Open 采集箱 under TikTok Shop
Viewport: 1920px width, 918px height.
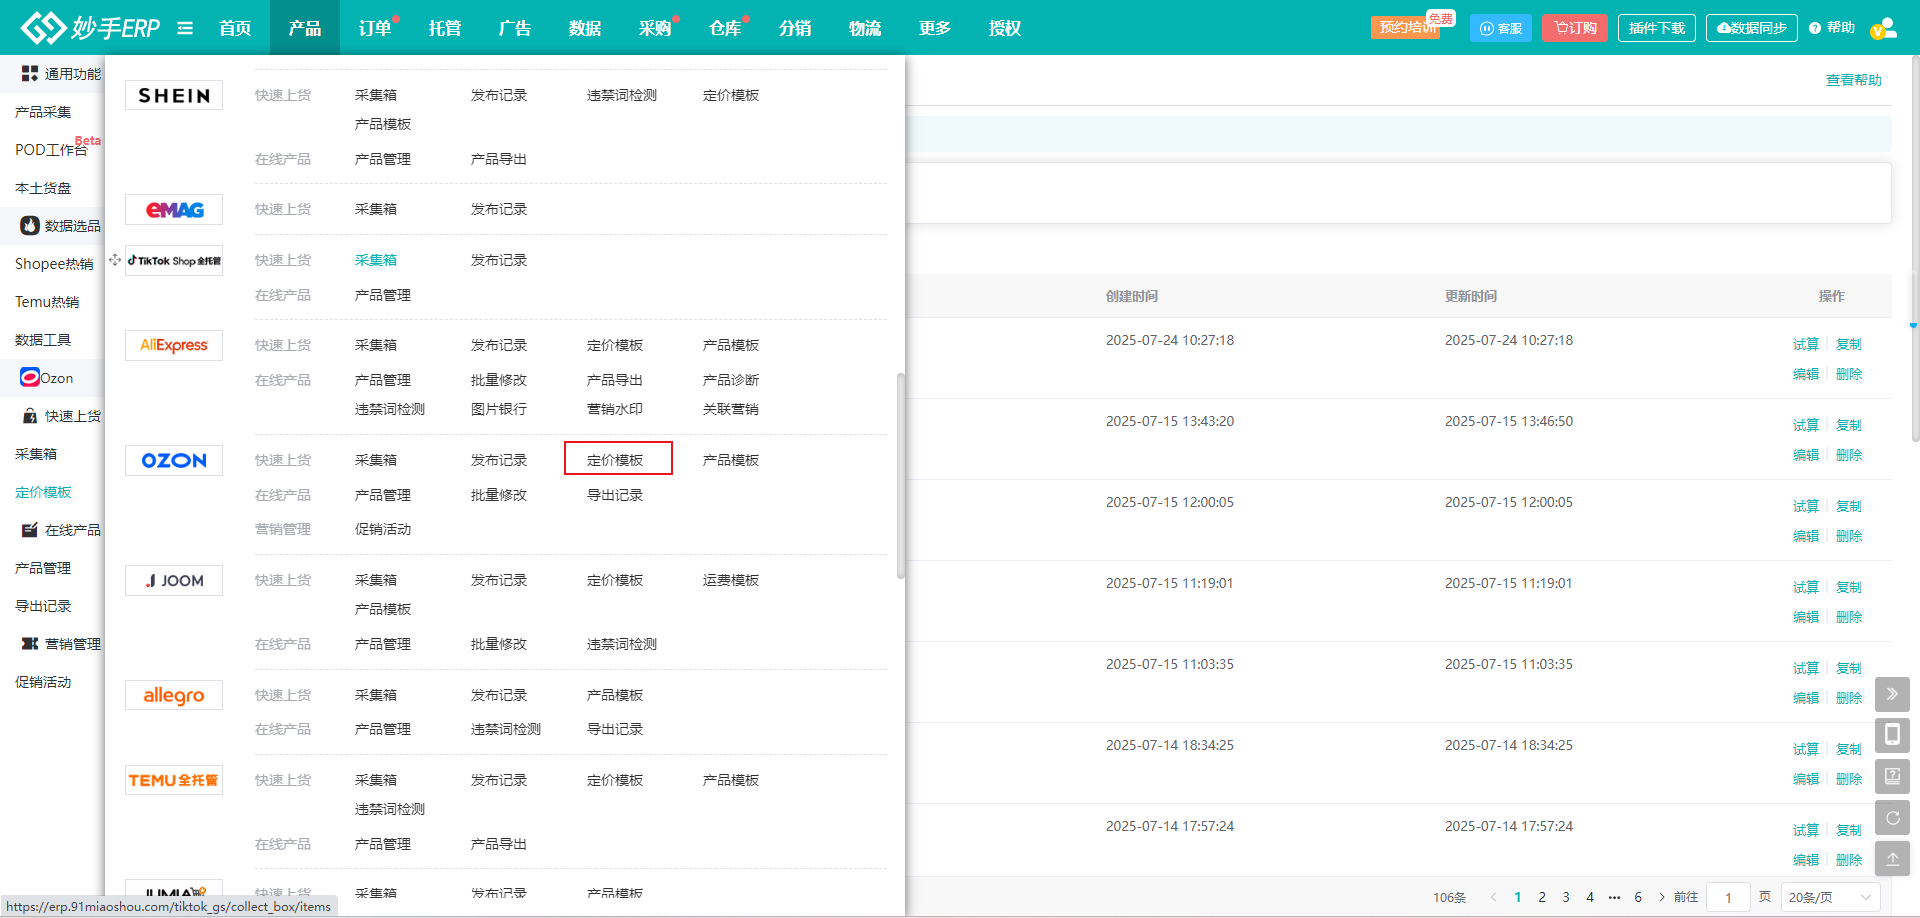pos(376,260)
